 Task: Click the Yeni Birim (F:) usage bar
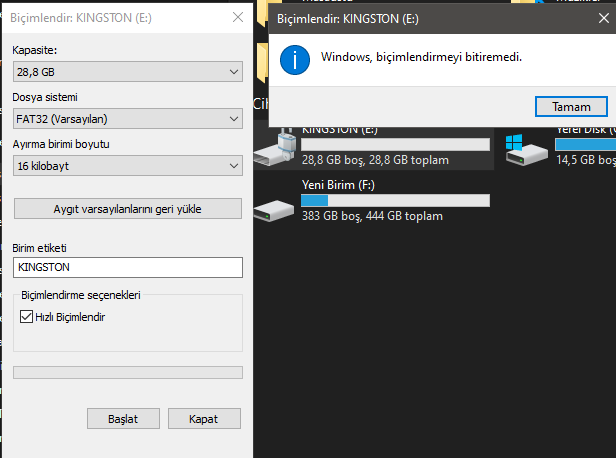point(395,200)
